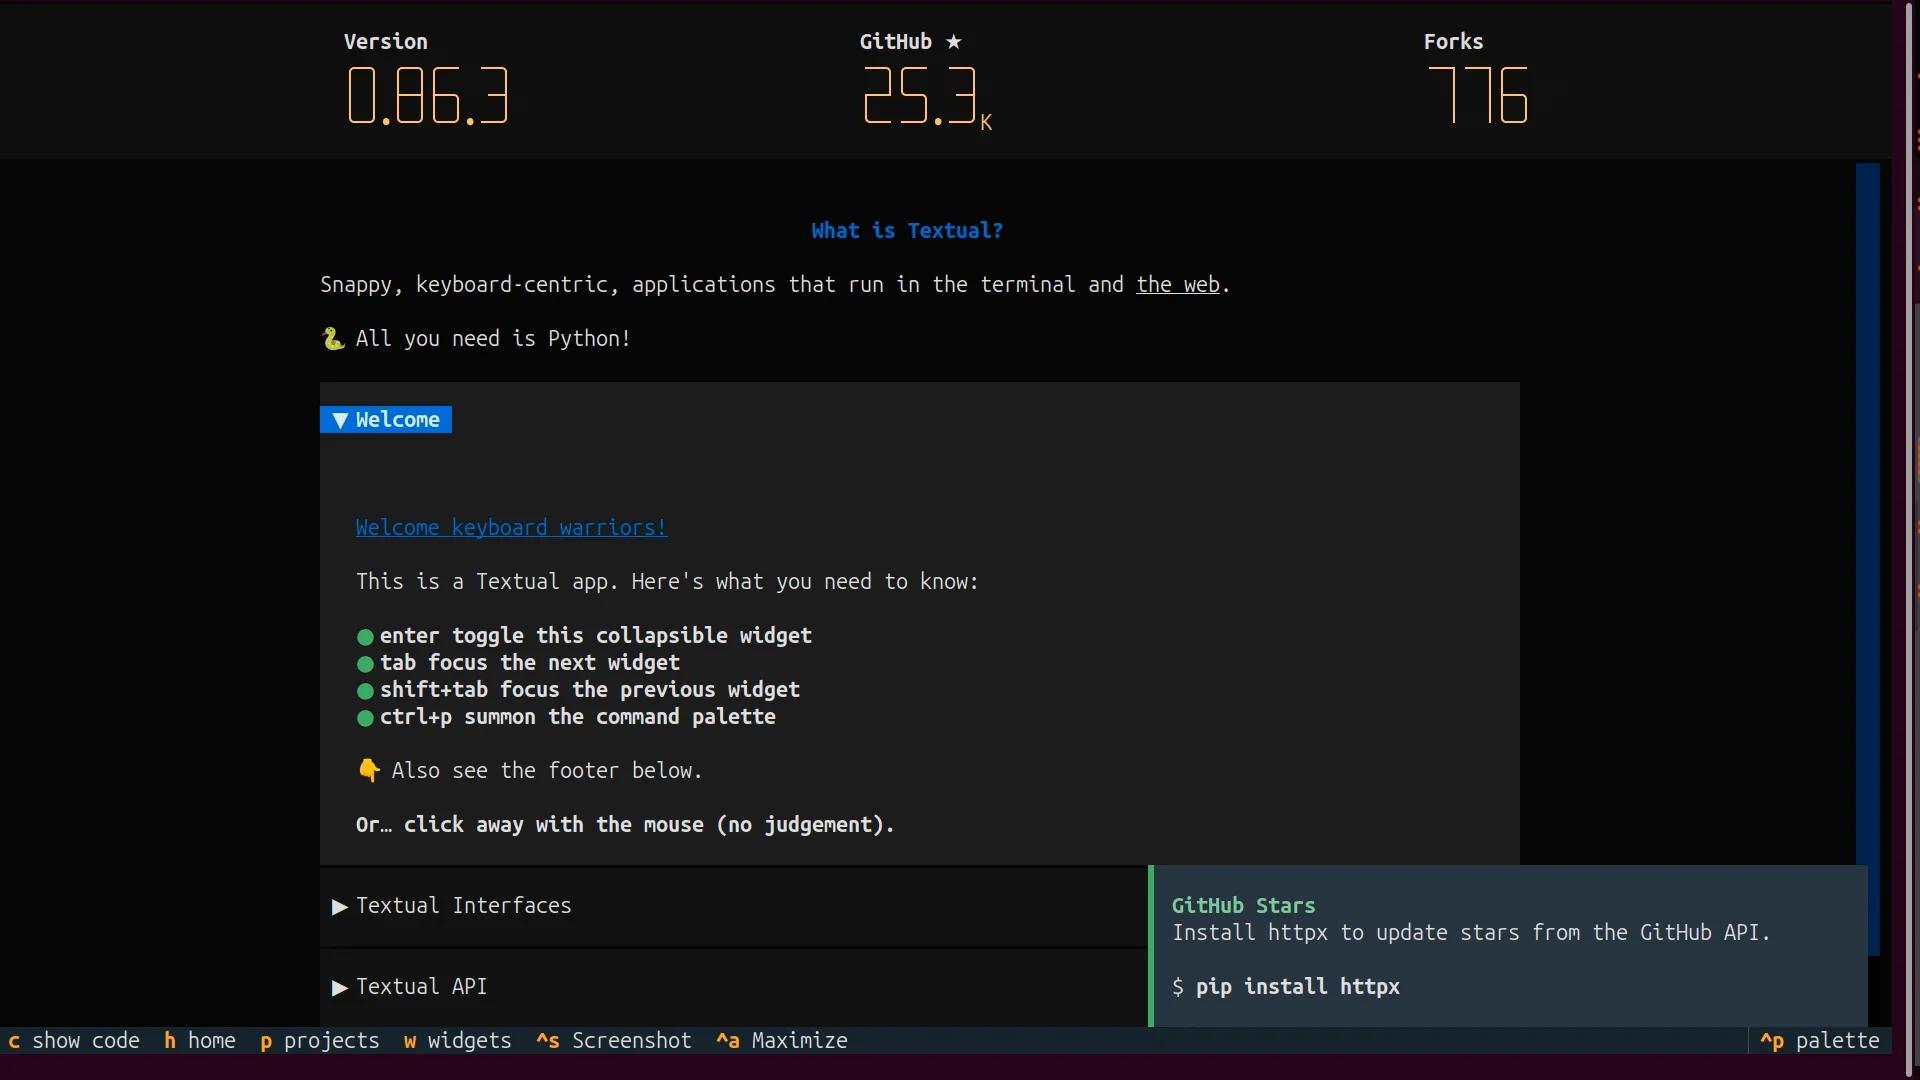The width and height of the screenshot is (1920, 1080).
Task: Click the star icon beside GitHub
Action: (x=954, y=42)
